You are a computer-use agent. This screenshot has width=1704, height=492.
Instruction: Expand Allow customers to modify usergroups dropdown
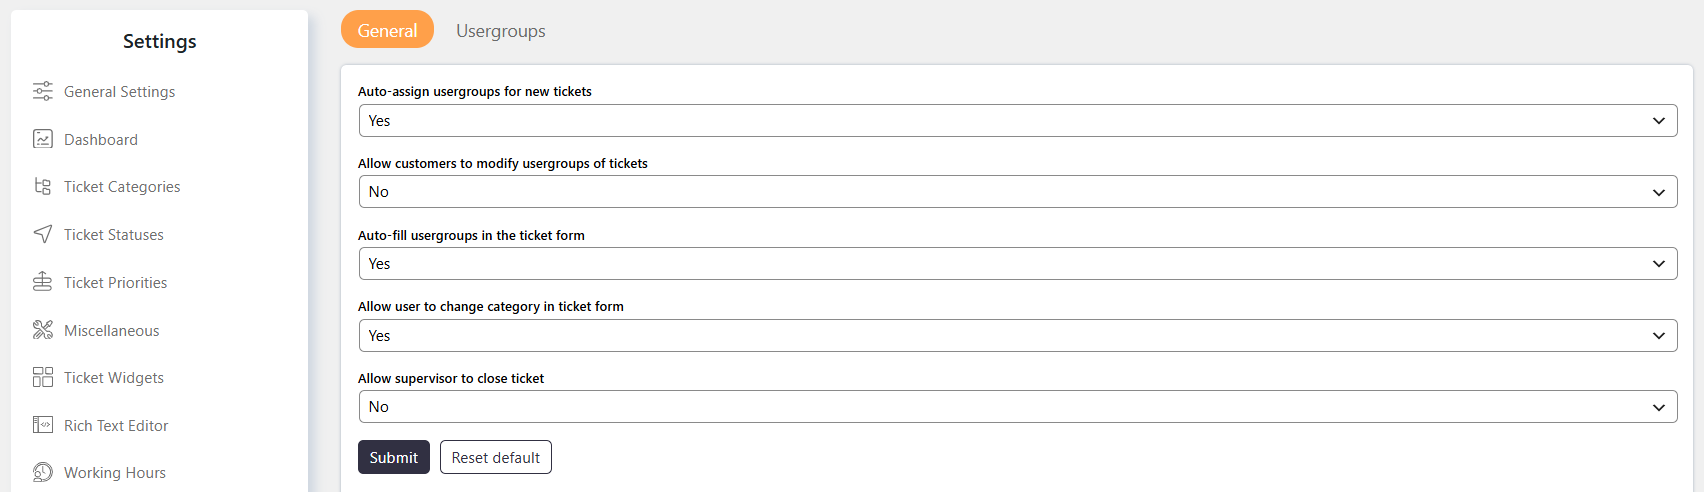[x=1018, y=192]
